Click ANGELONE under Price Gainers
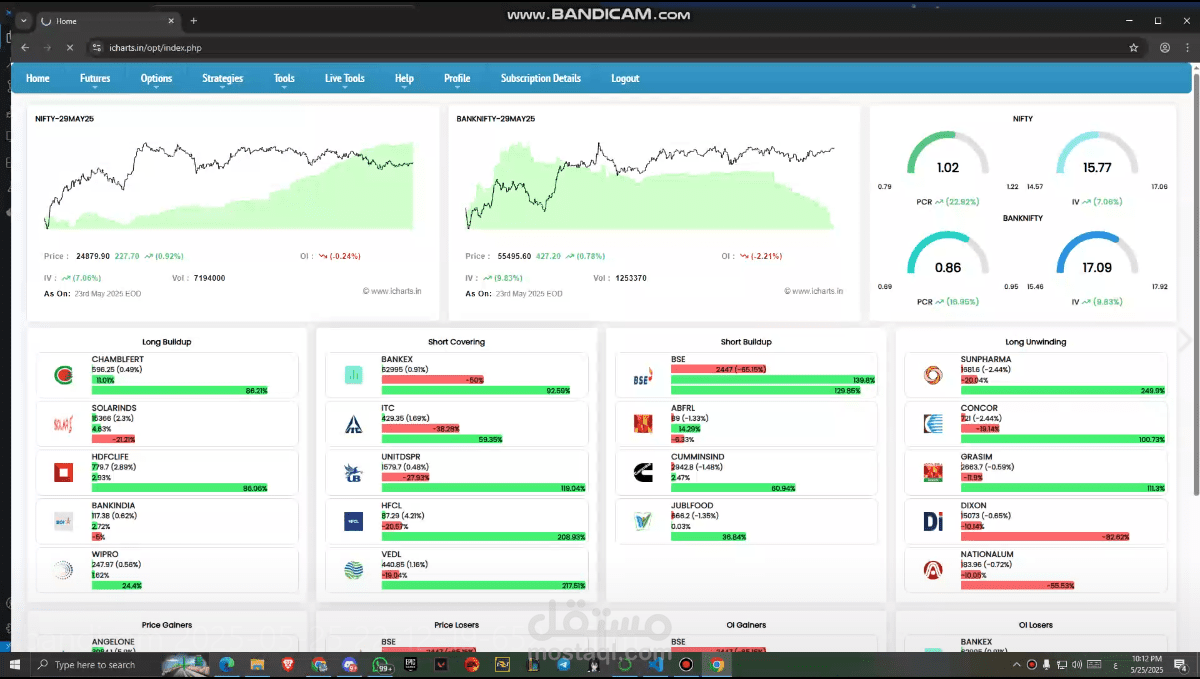This screenshot has height=679, width=1200. click(111, 642)
